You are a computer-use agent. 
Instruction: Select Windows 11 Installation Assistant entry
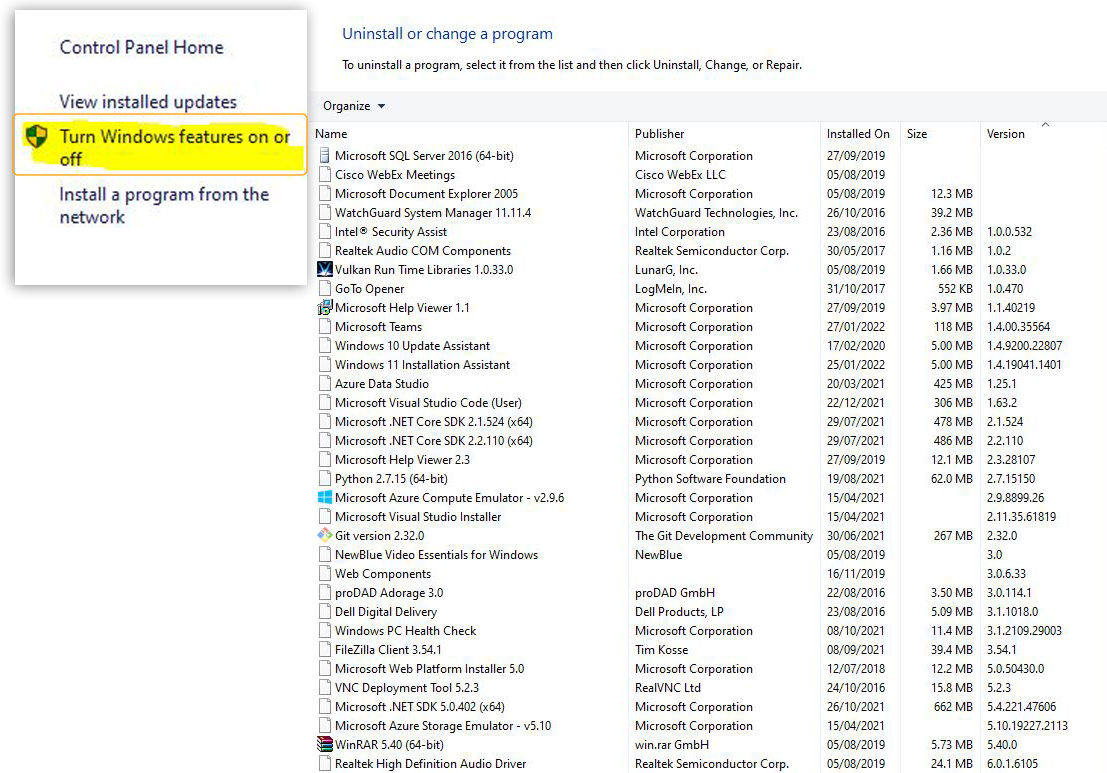point(421,364)
